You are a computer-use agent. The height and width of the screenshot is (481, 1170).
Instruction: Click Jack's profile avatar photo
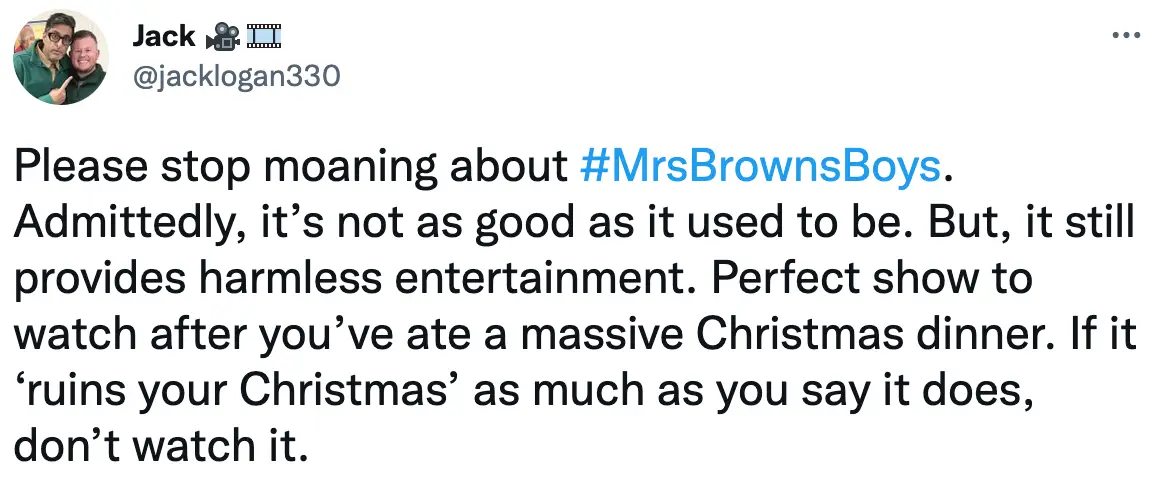pyautogui.click(x=60, y=60)
